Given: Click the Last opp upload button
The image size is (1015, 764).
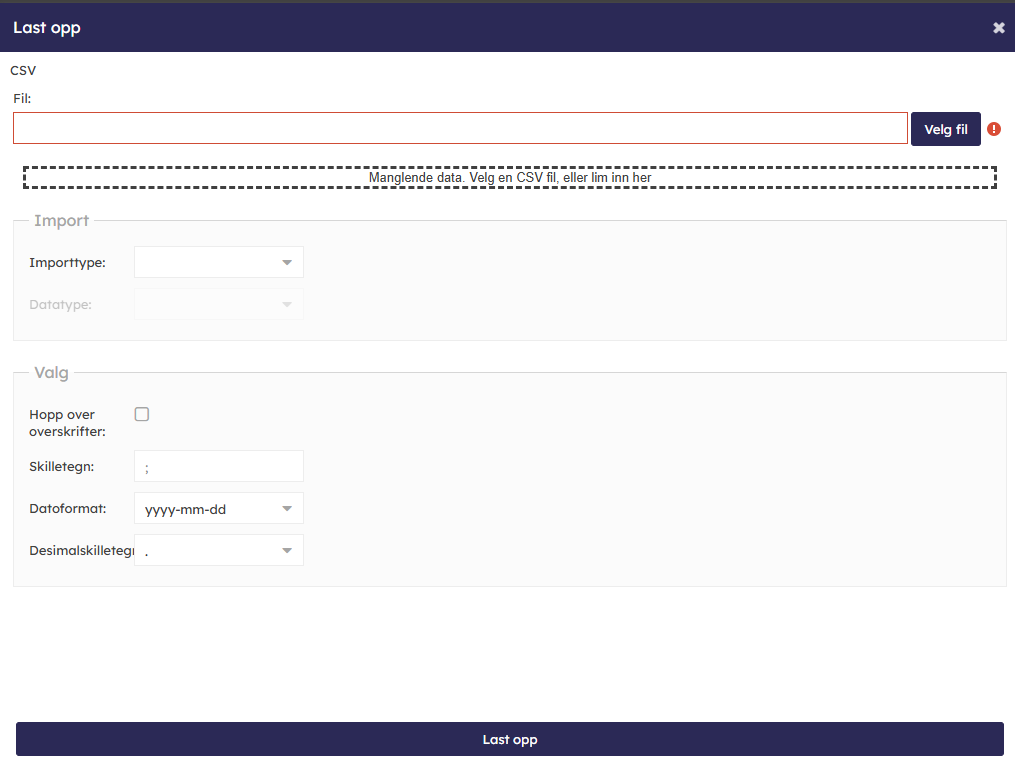Looking at the screenshot, I should [509, 740].
